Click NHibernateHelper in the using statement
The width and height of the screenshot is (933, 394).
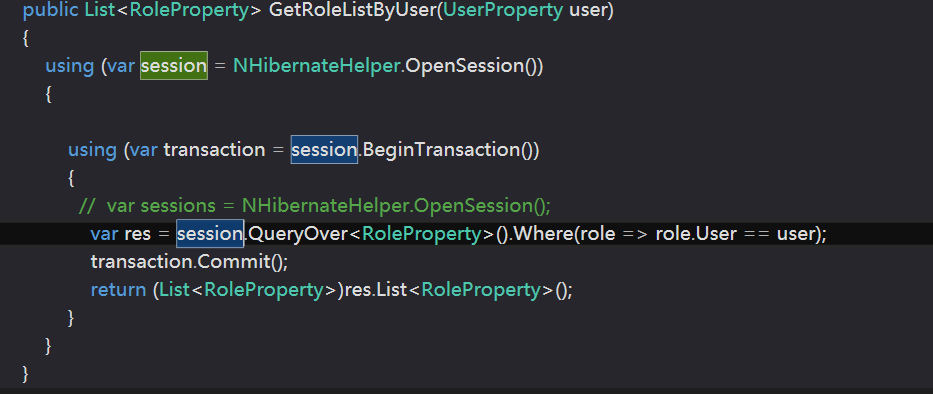tap(317, 65)
